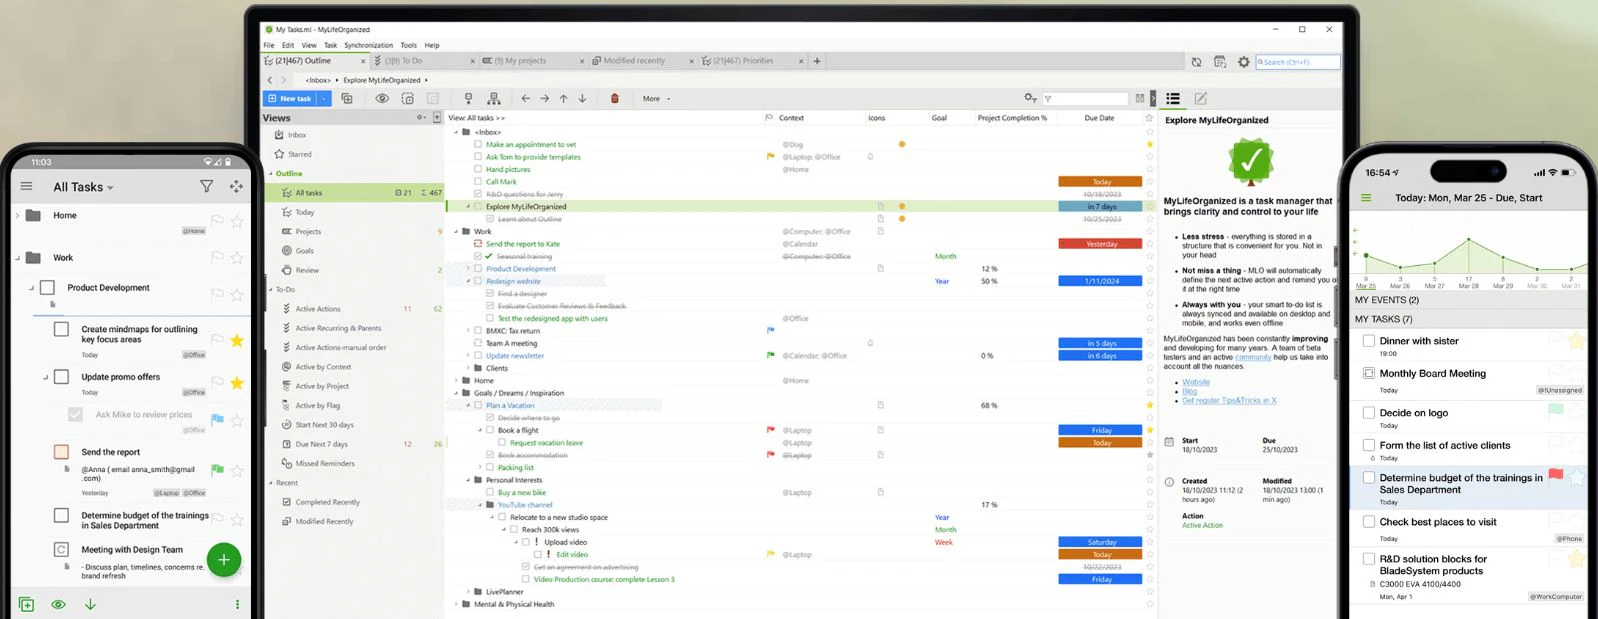Click the green plus add button on Android
The height and width of the screenshot is (619, 1598).
224,560
